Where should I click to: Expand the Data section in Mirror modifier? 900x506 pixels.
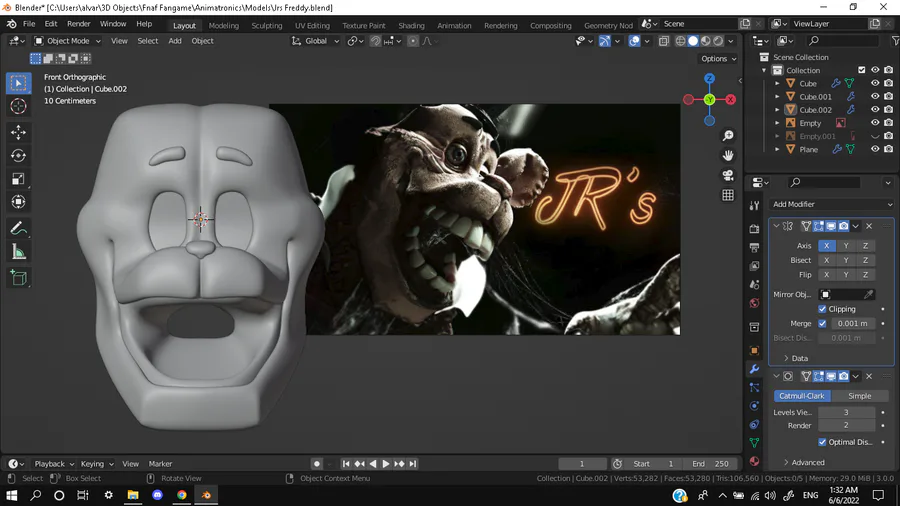coord(795,358)
